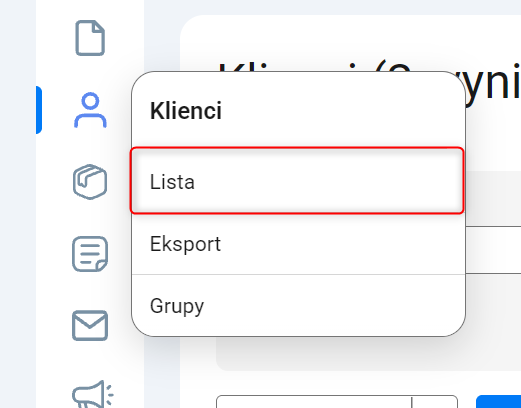Open the documents page icon in sidebar
521x408 pixels.
click(90, 38)
